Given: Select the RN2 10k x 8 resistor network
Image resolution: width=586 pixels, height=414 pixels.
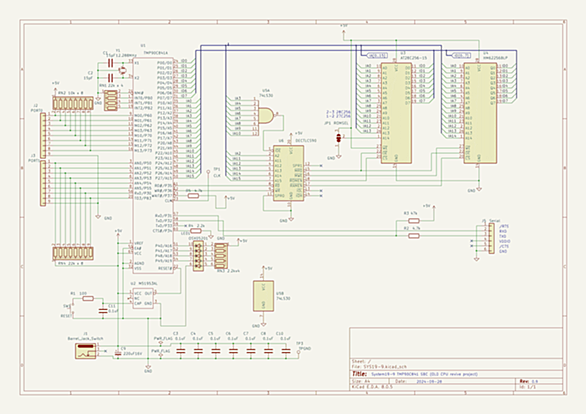Looking at the screenshot, I should 73,103.
